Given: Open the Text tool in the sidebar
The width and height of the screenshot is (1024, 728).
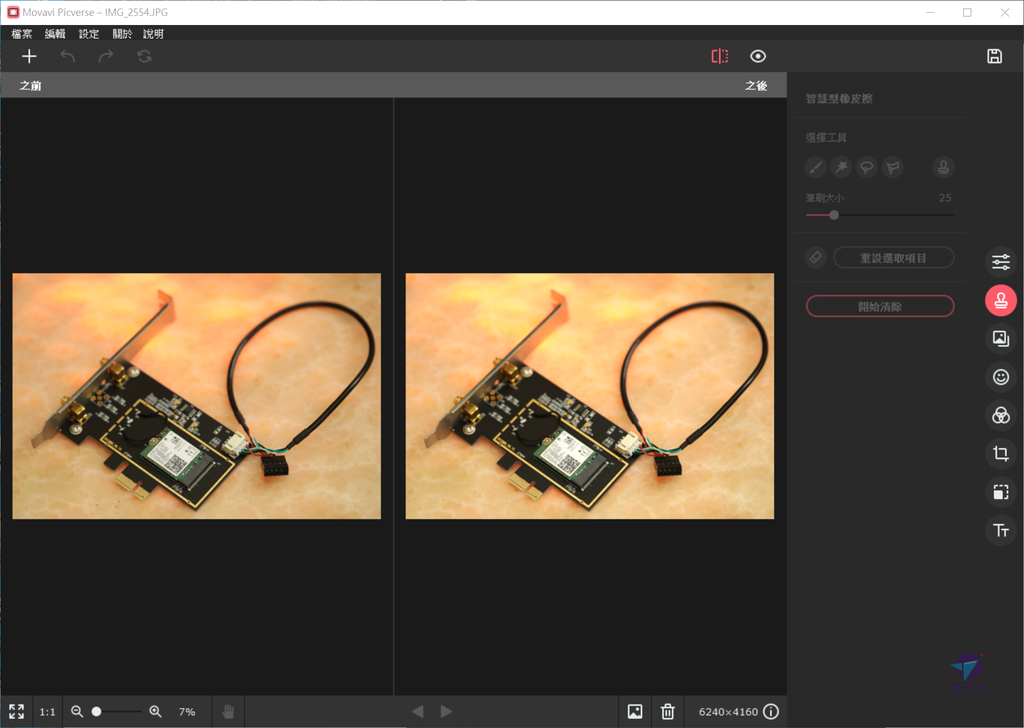Looking at the screenshot, I should pyautogui.click(x=1000, y=530).
